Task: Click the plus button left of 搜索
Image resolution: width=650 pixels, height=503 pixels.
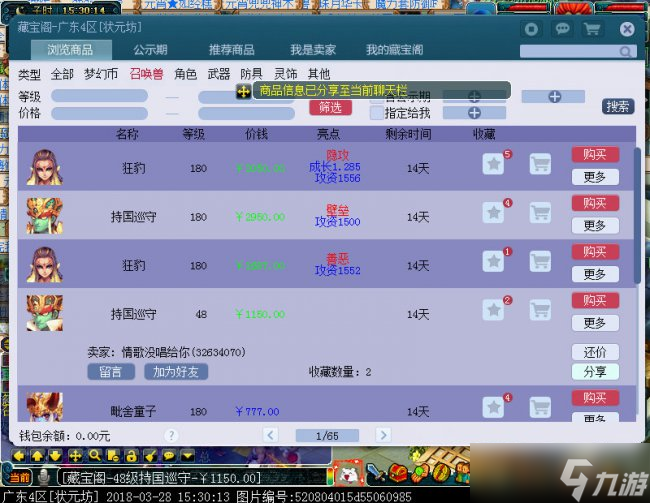Action: click(554, 97)
